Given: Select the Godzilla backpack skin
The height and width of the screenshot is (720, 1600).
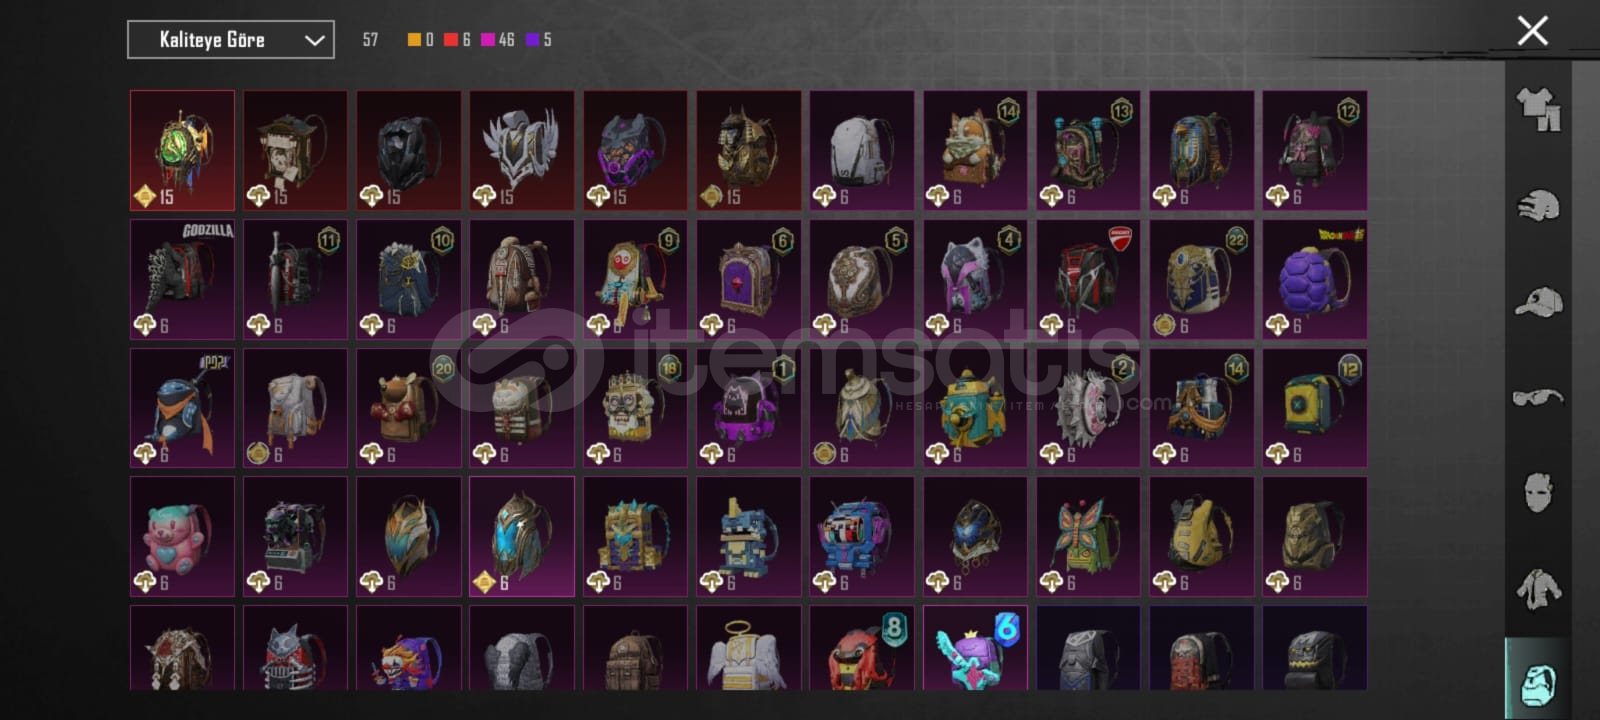Looking at the screenshot, I should pyautogui.click(x=182, y=279).
